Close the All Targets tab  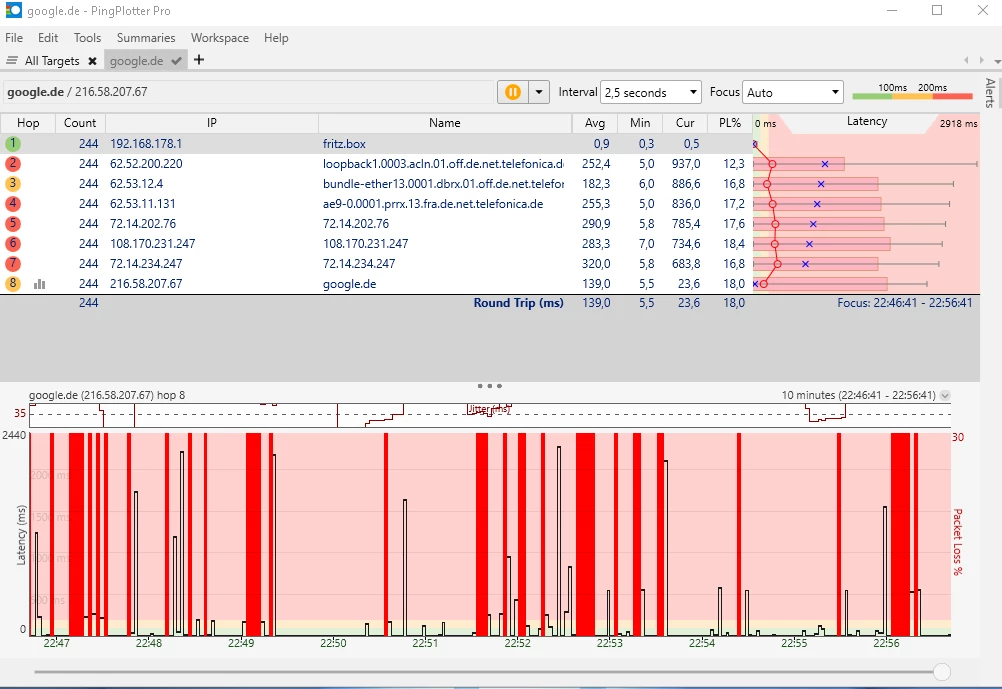click(92, 61)
